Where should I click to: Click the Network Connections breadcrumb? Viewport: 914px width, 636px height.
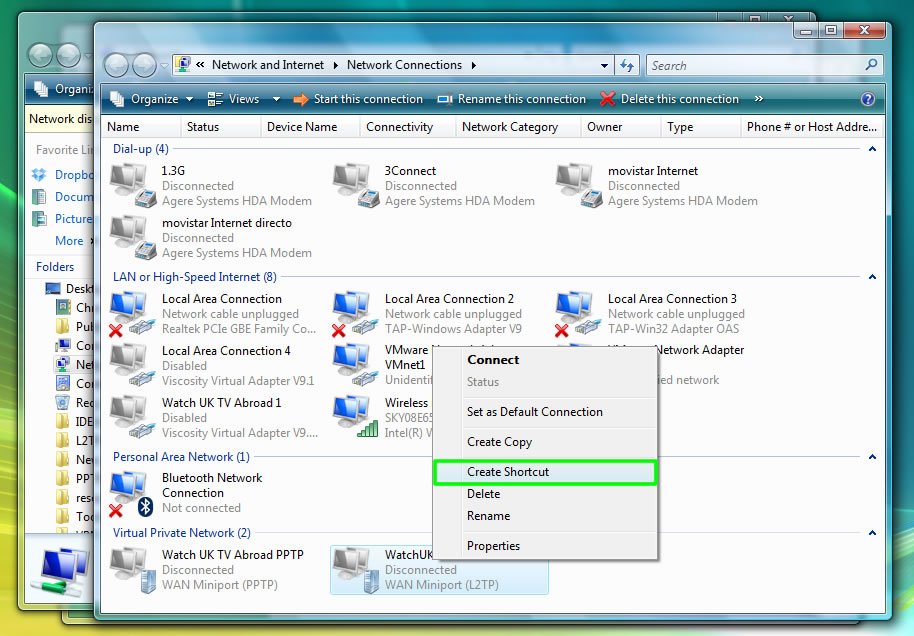(405, 65)
